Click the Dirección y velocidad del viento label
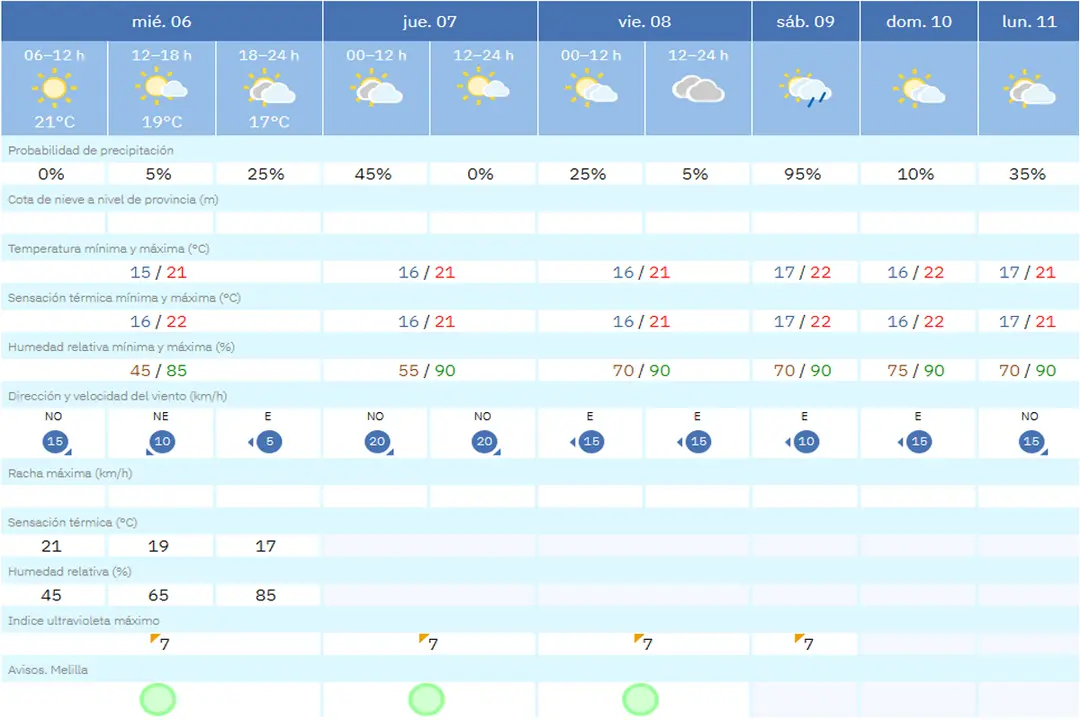The height and width of the screenshot is (720, 1080). 117,396
